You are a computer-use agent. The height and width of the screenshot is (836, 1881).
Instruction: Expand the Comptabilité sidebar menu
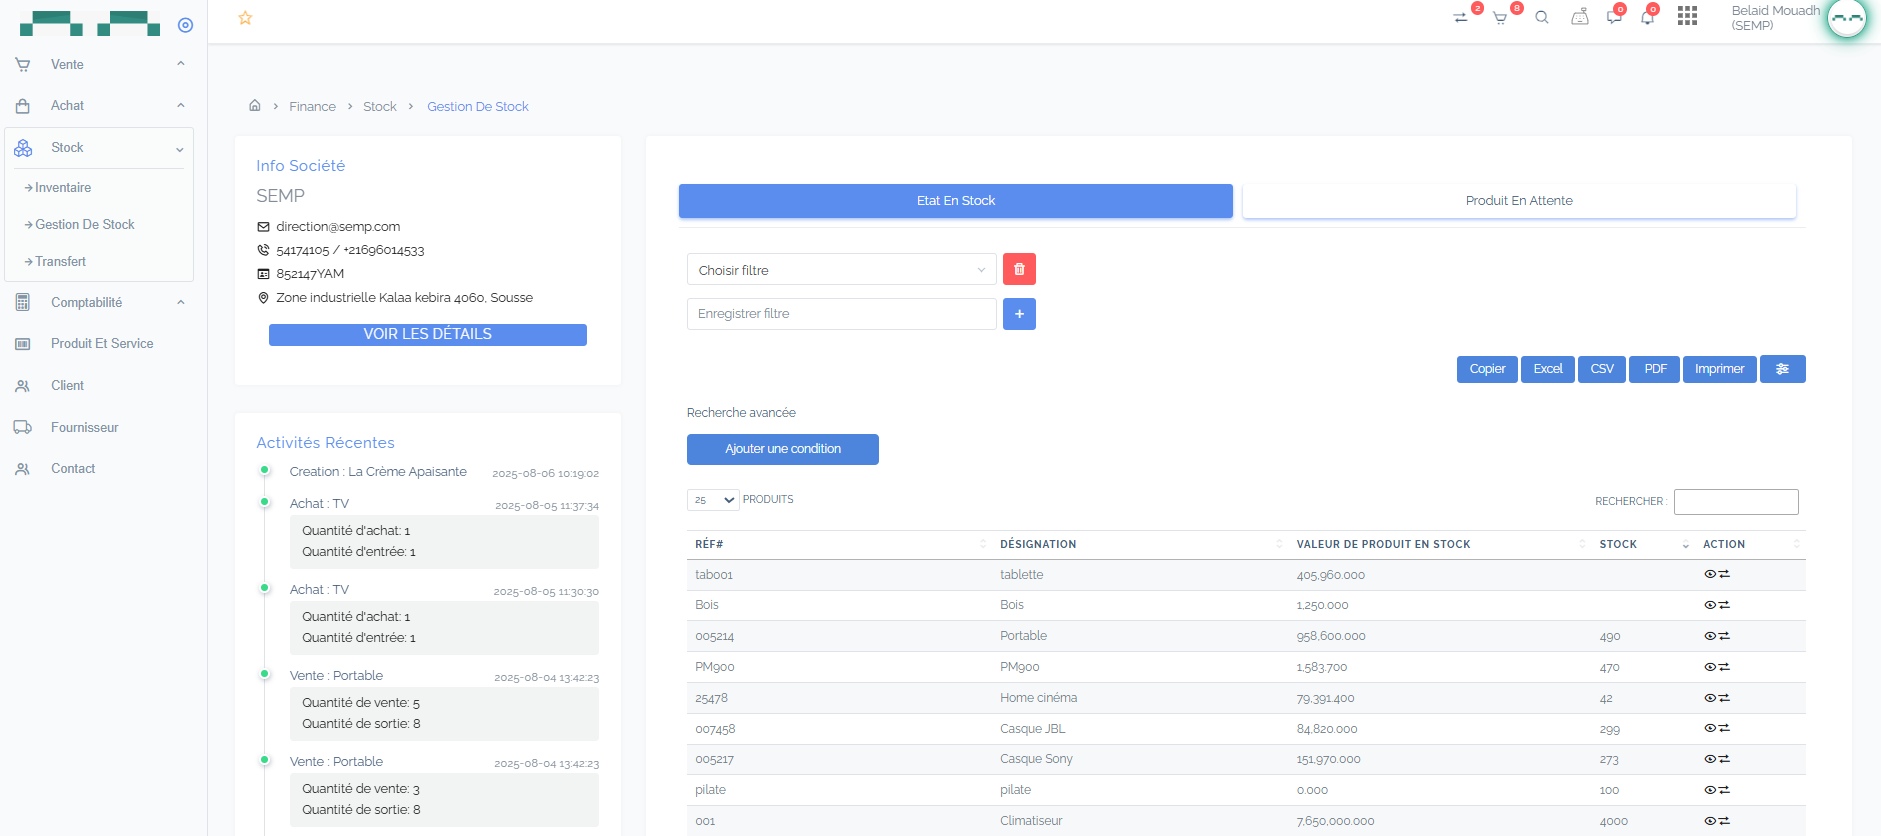[x=99, y=302]
